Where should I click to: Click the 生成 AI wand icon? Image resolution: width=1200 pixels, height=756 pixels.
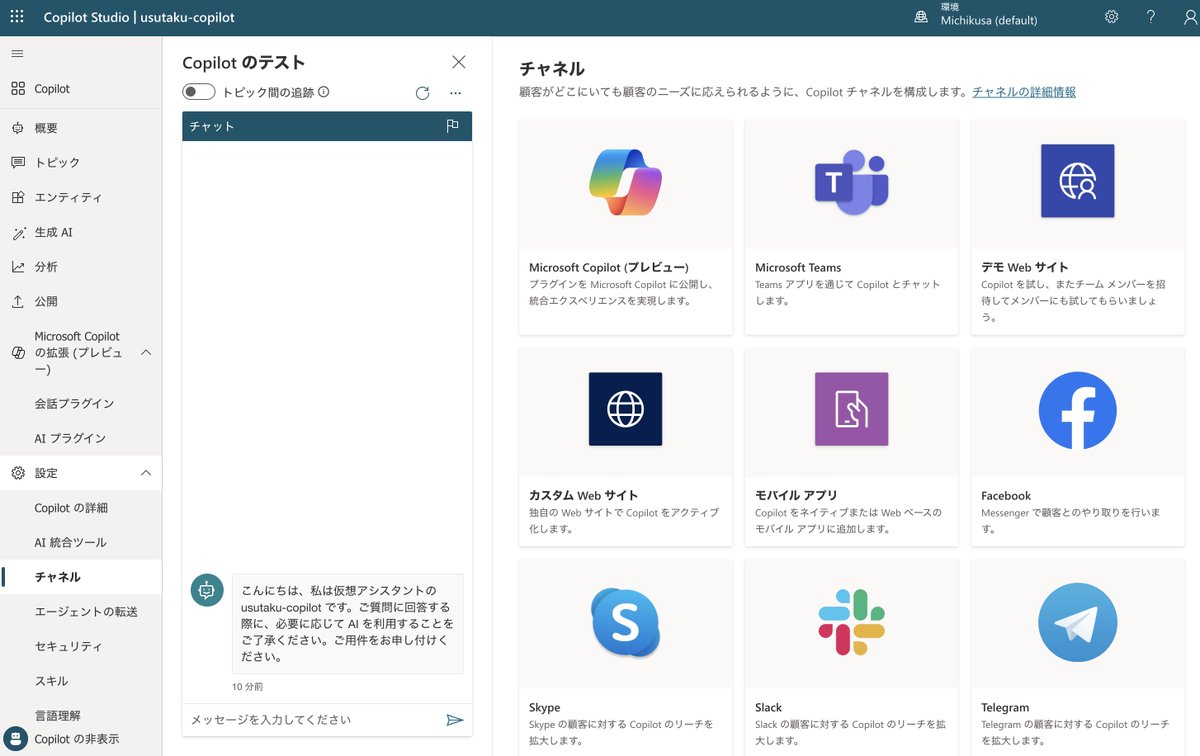coord(18,232)
